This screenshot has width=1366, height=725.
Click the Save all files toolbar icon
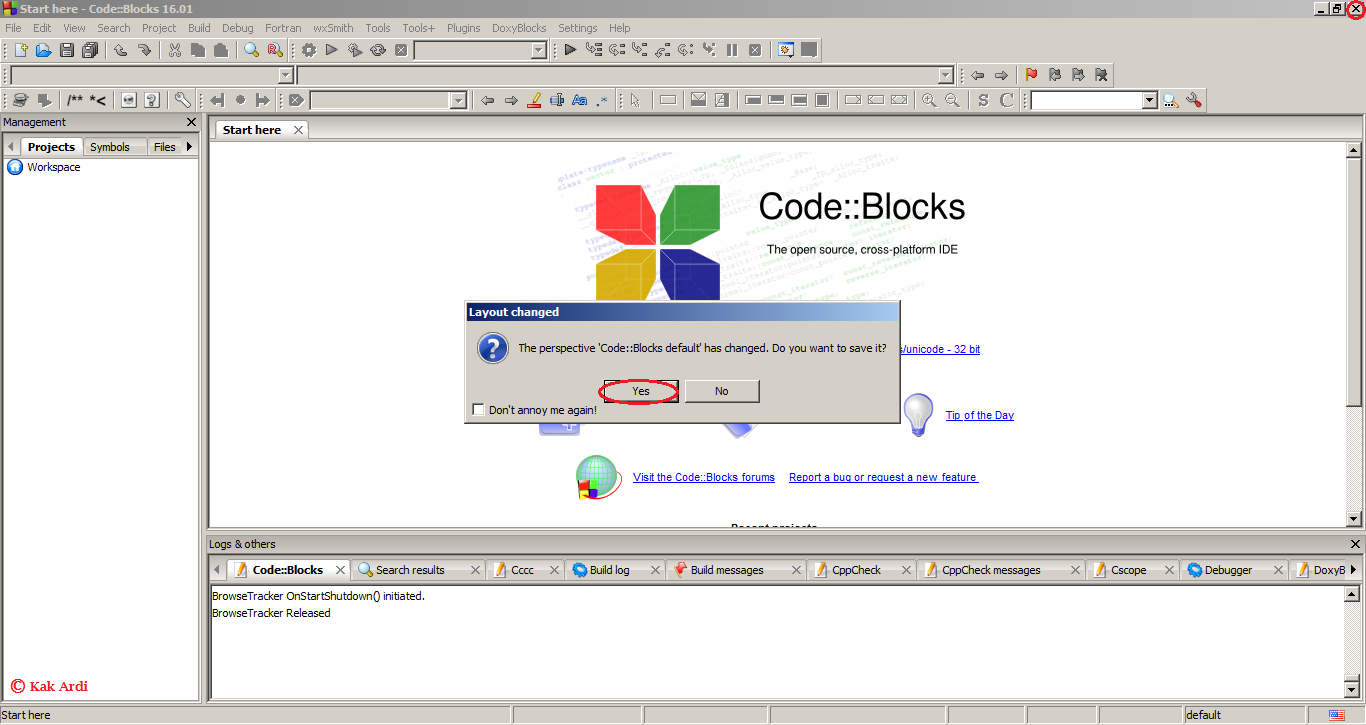pos(89,49)
